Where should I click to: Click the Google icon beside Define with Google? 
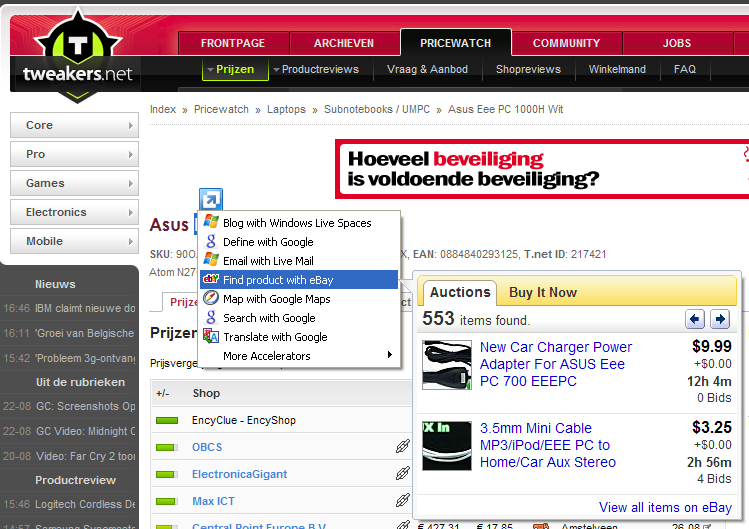[211, 241]
